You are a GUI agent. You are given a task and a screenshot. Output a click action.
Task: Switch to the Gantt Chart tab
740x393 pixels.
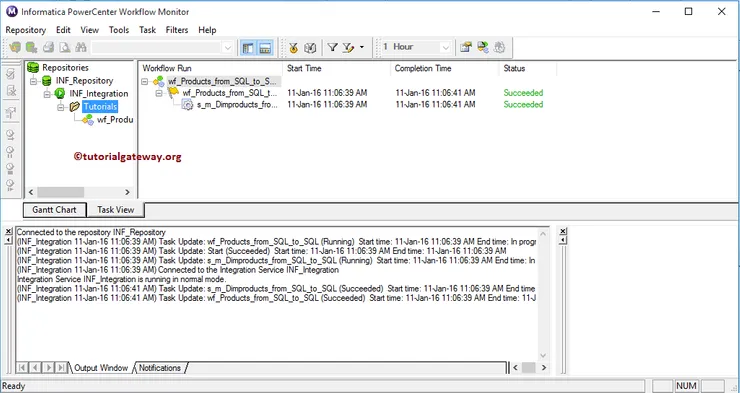pyautogui.click(x=54, y=210)
